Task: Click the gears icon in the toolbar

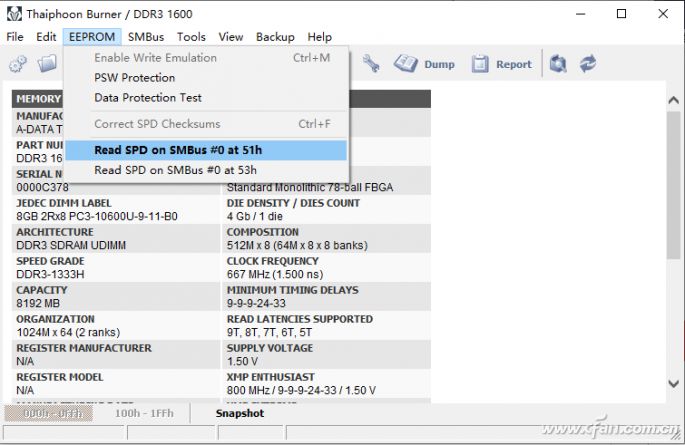Action: pos(18,64)
